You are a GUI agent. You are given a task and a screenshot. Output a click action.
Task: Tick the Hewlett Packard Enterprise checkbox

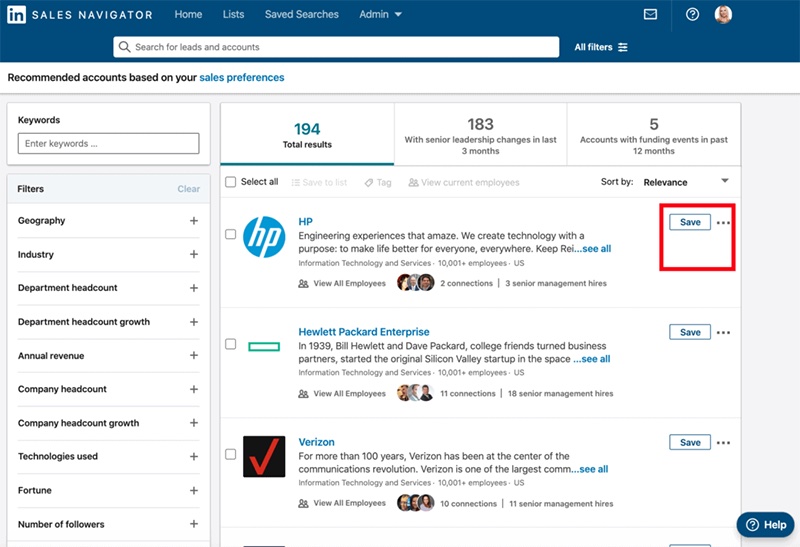point(231,344)
